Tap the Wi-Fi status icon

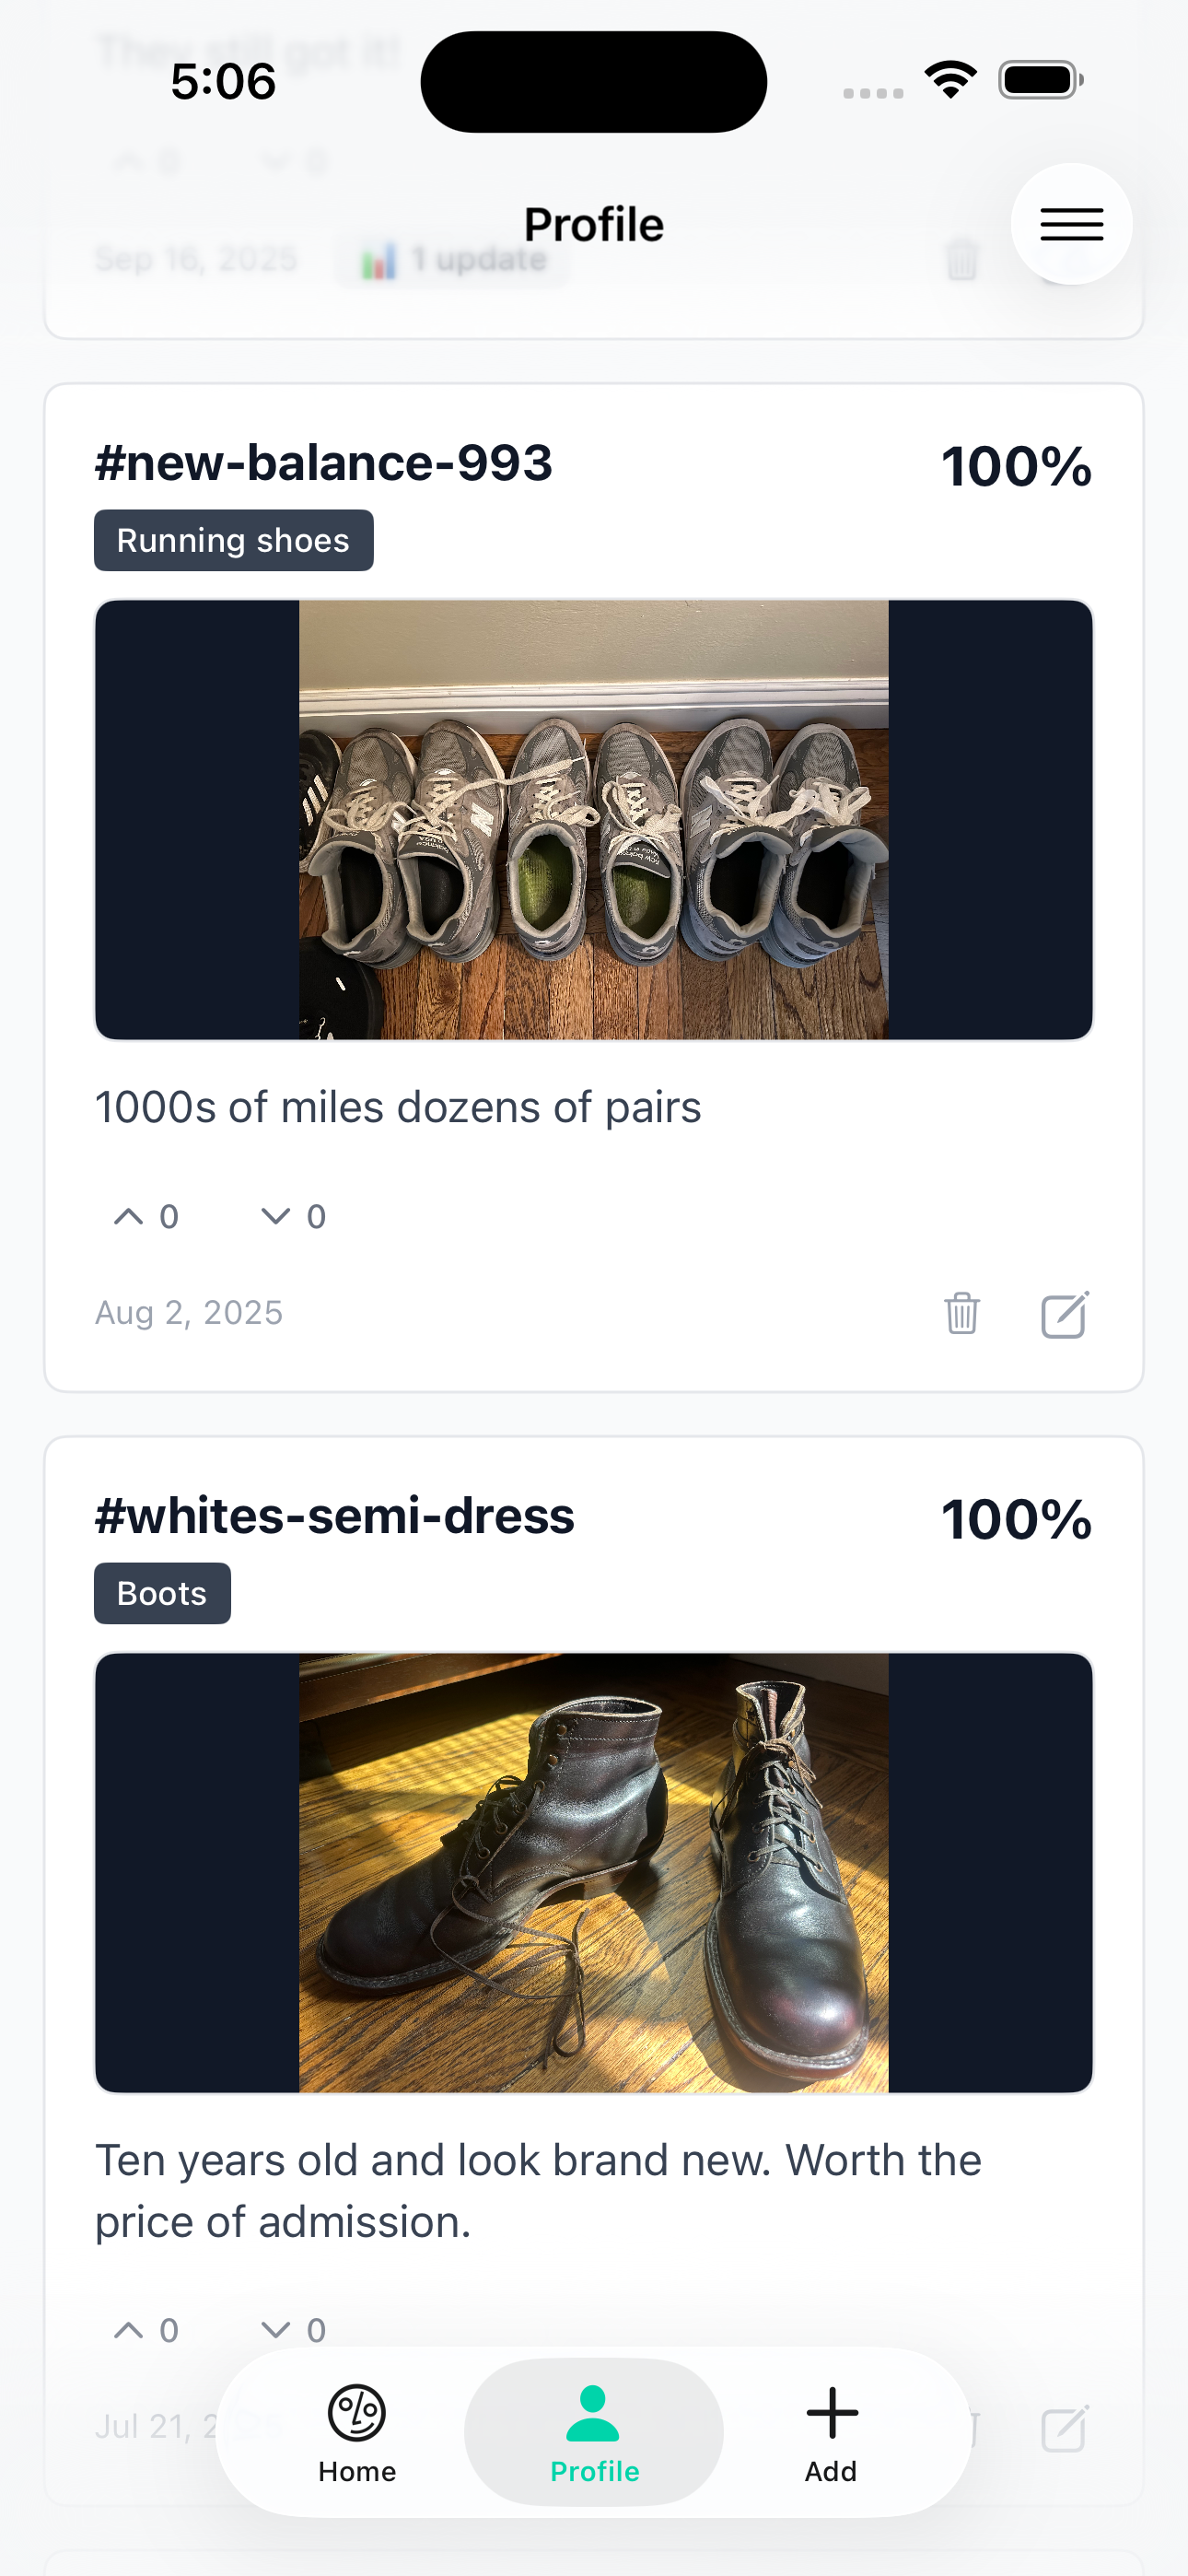click(x=950, y=80)
